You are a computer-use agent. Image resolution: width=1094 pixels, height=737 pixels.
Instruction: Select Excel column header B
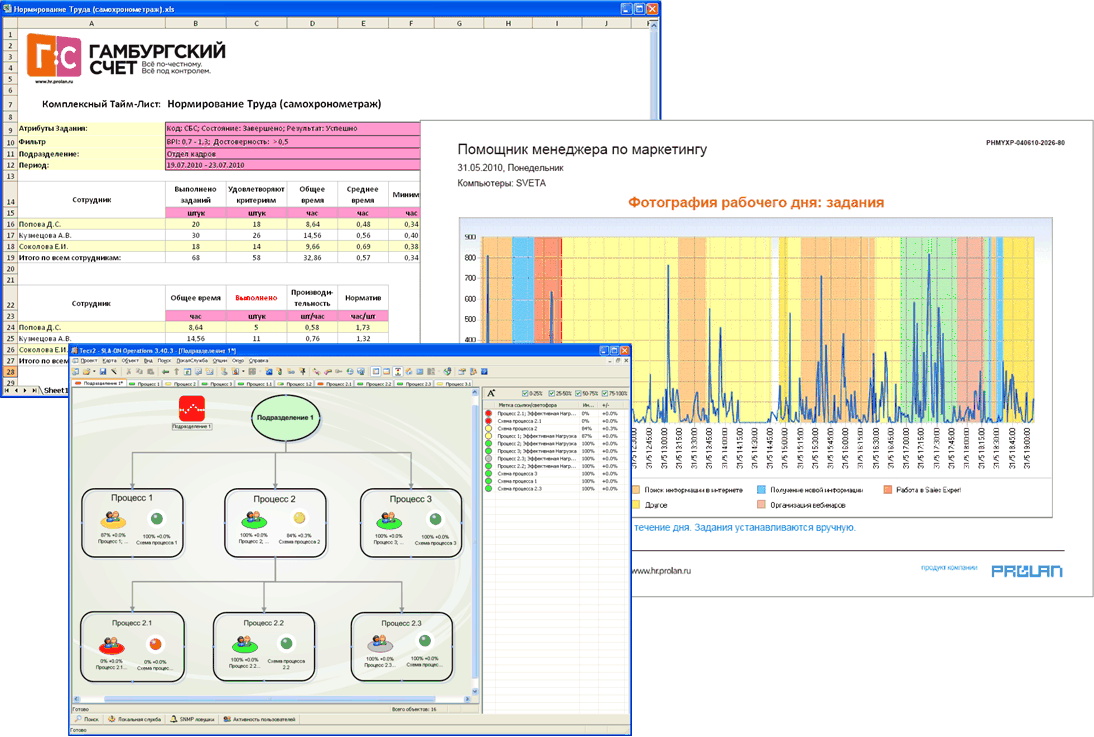(195, 23)
